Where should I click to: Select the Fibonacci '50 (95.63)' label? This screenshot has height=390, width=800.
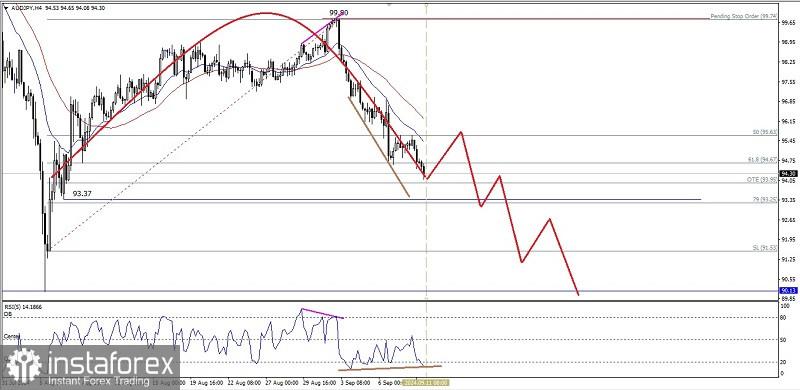point(764,132)
